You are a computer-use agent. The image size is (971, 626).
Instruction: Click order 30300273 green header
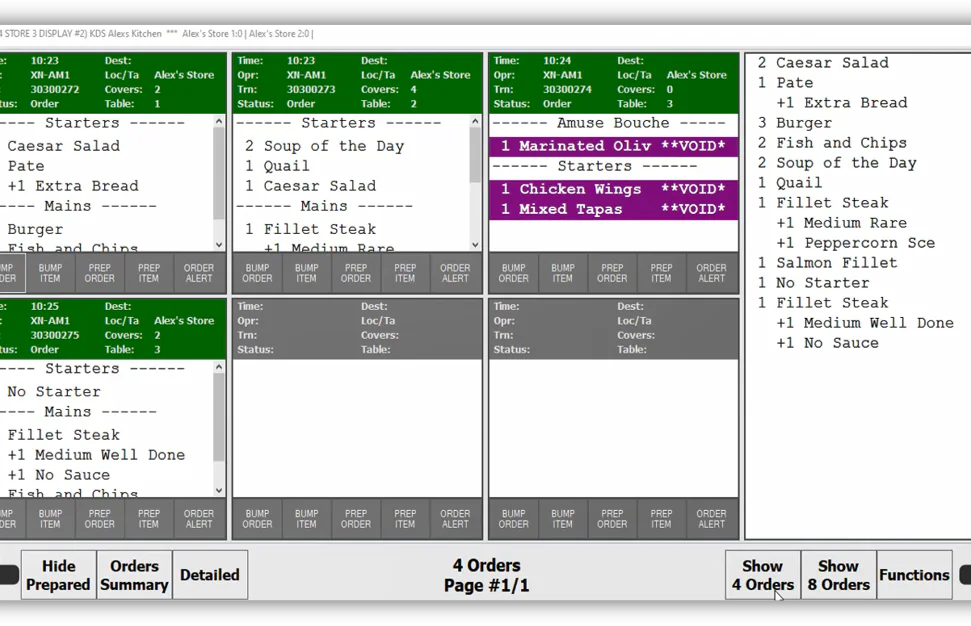click(x=357, y=82)
